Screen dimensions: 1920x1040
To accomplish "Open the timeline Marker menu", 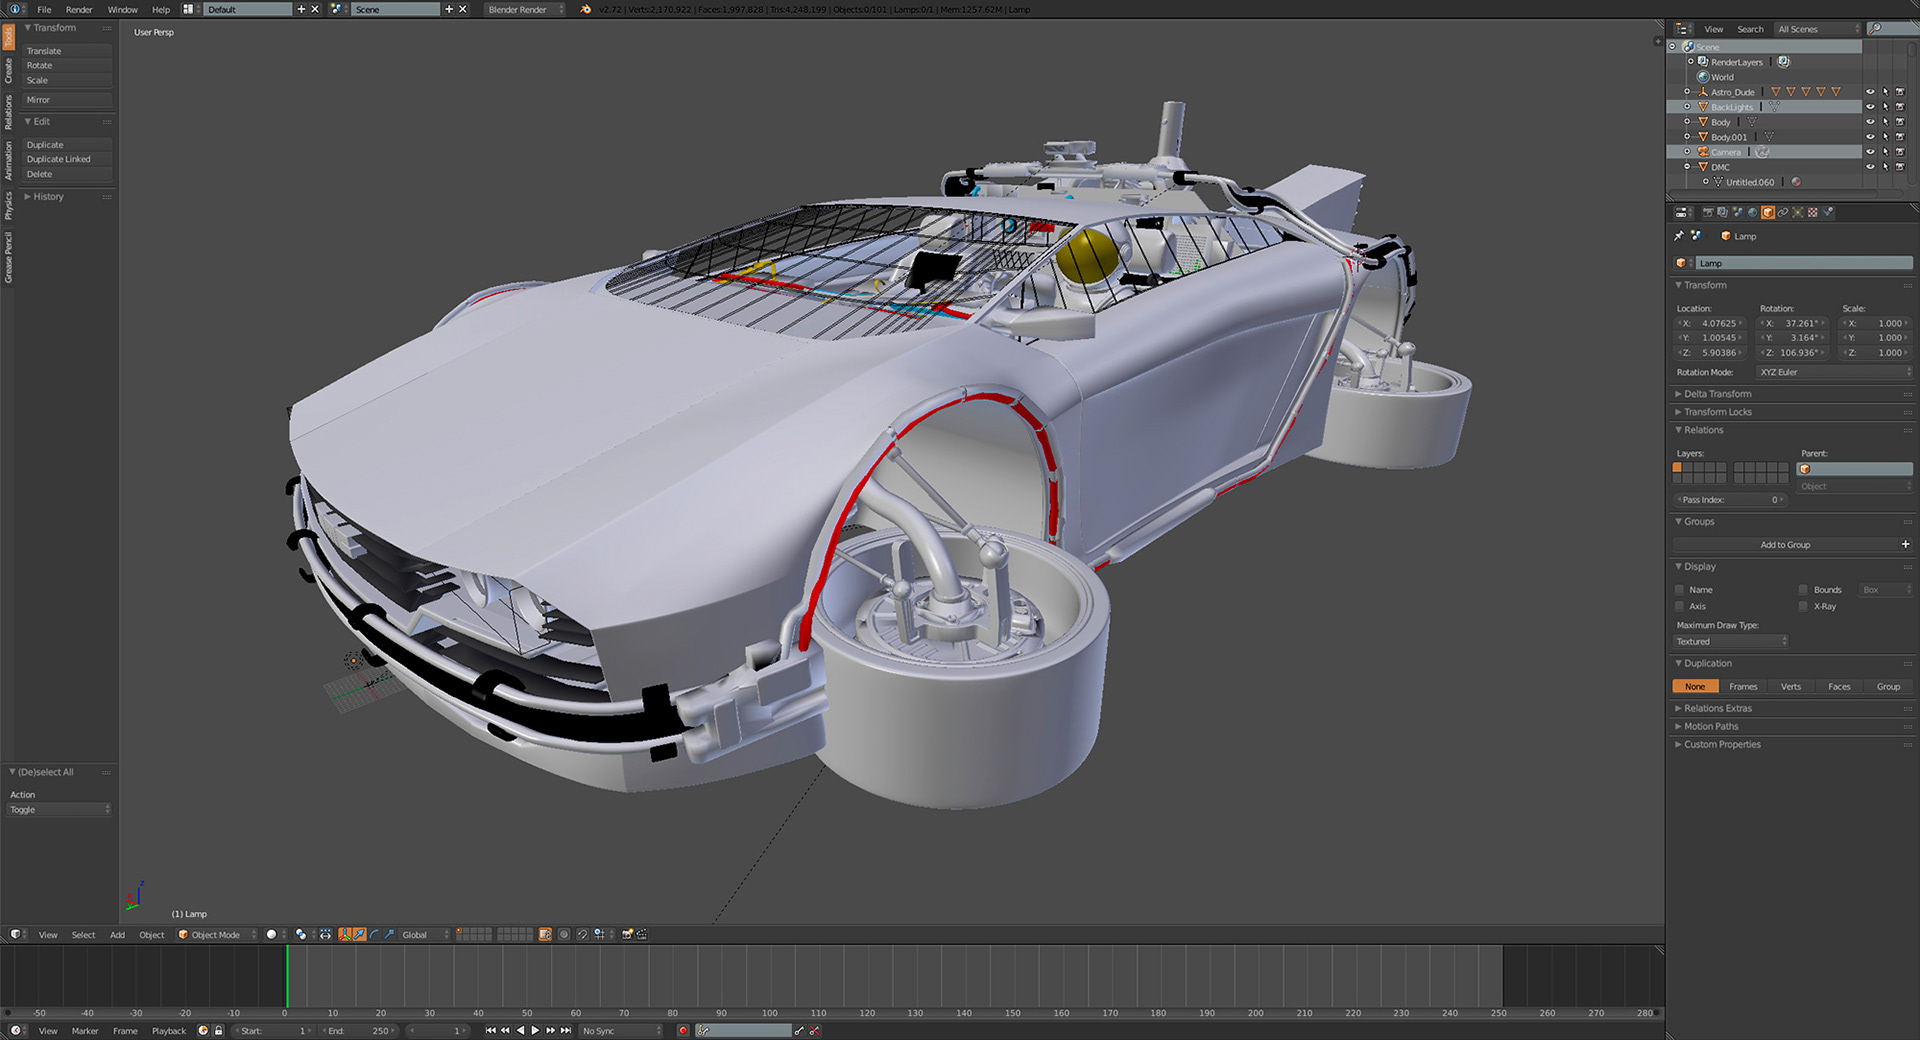I will pos(85,1030).
